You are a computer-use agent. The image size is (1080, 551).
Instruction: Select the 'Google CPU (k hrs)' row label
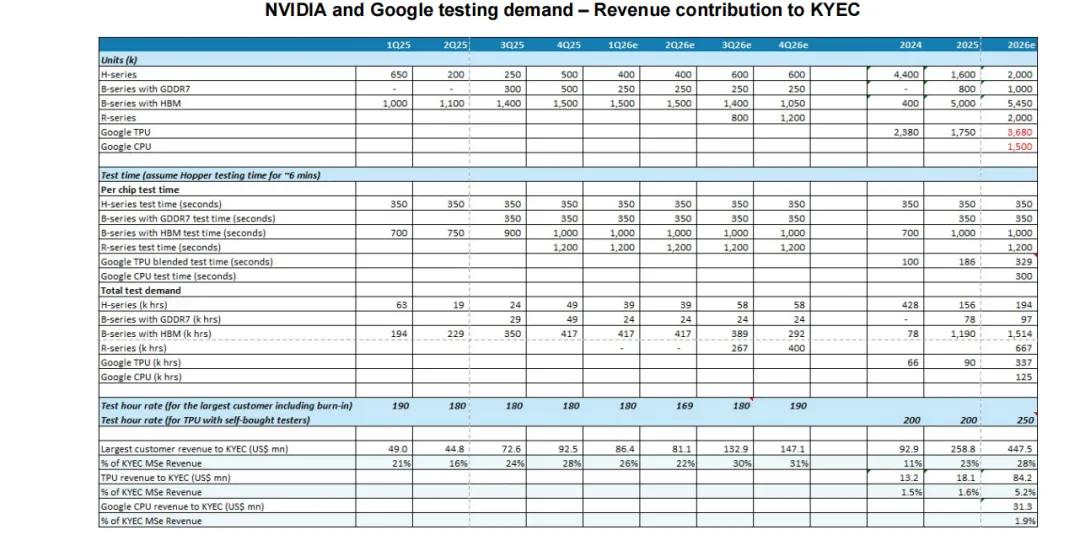[141, 377]
